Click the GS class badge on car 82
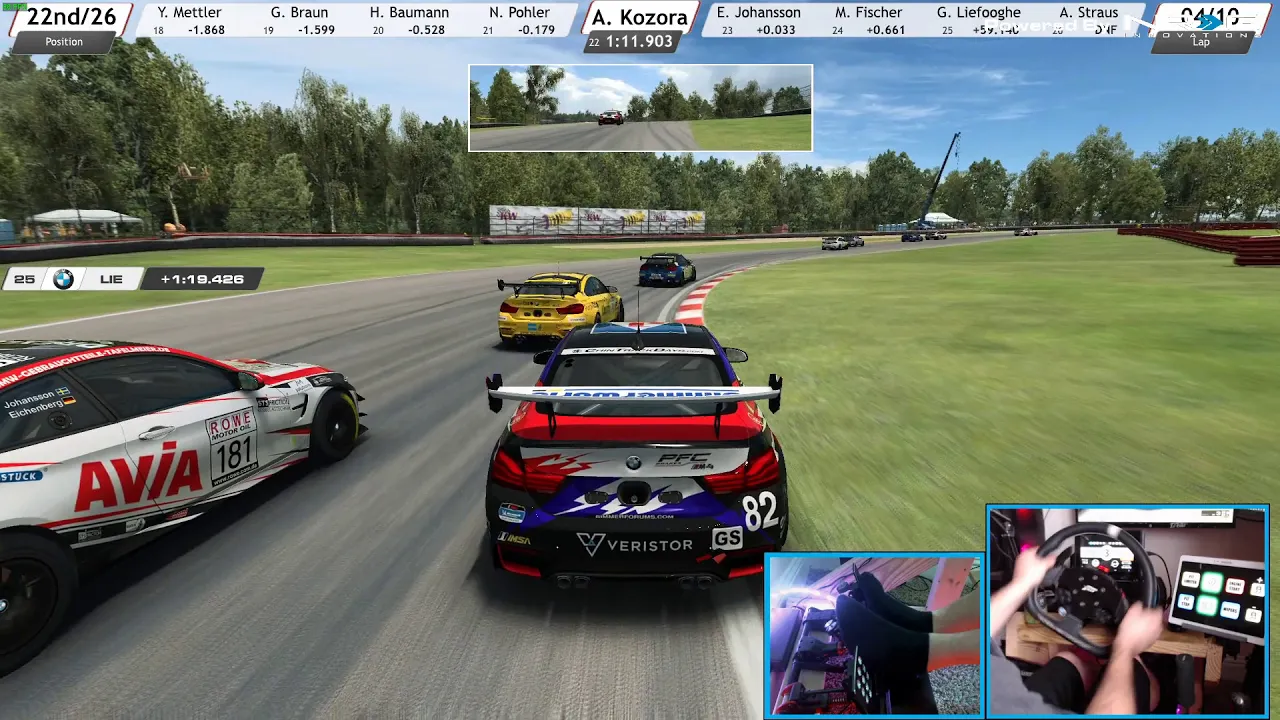1280x720 pixels. [x=727, y=538]
